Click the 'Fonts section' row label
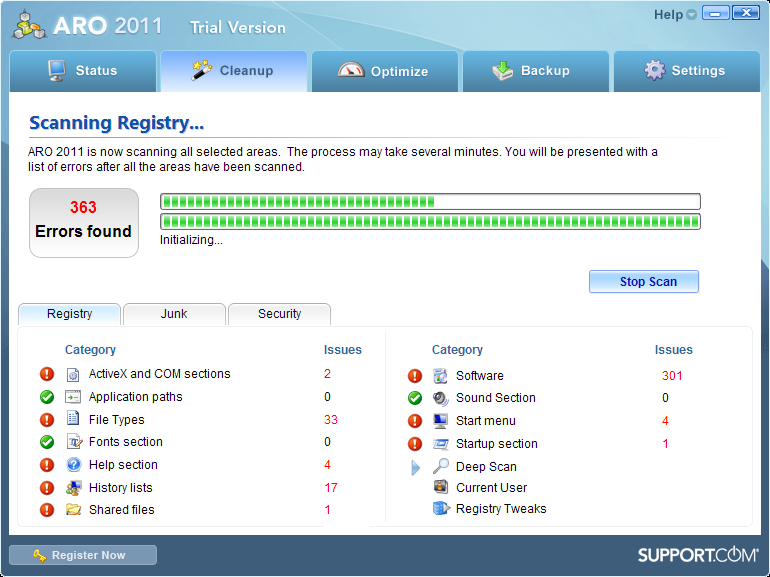This screenshot has width=770, height=577. [x=125, y=441]
